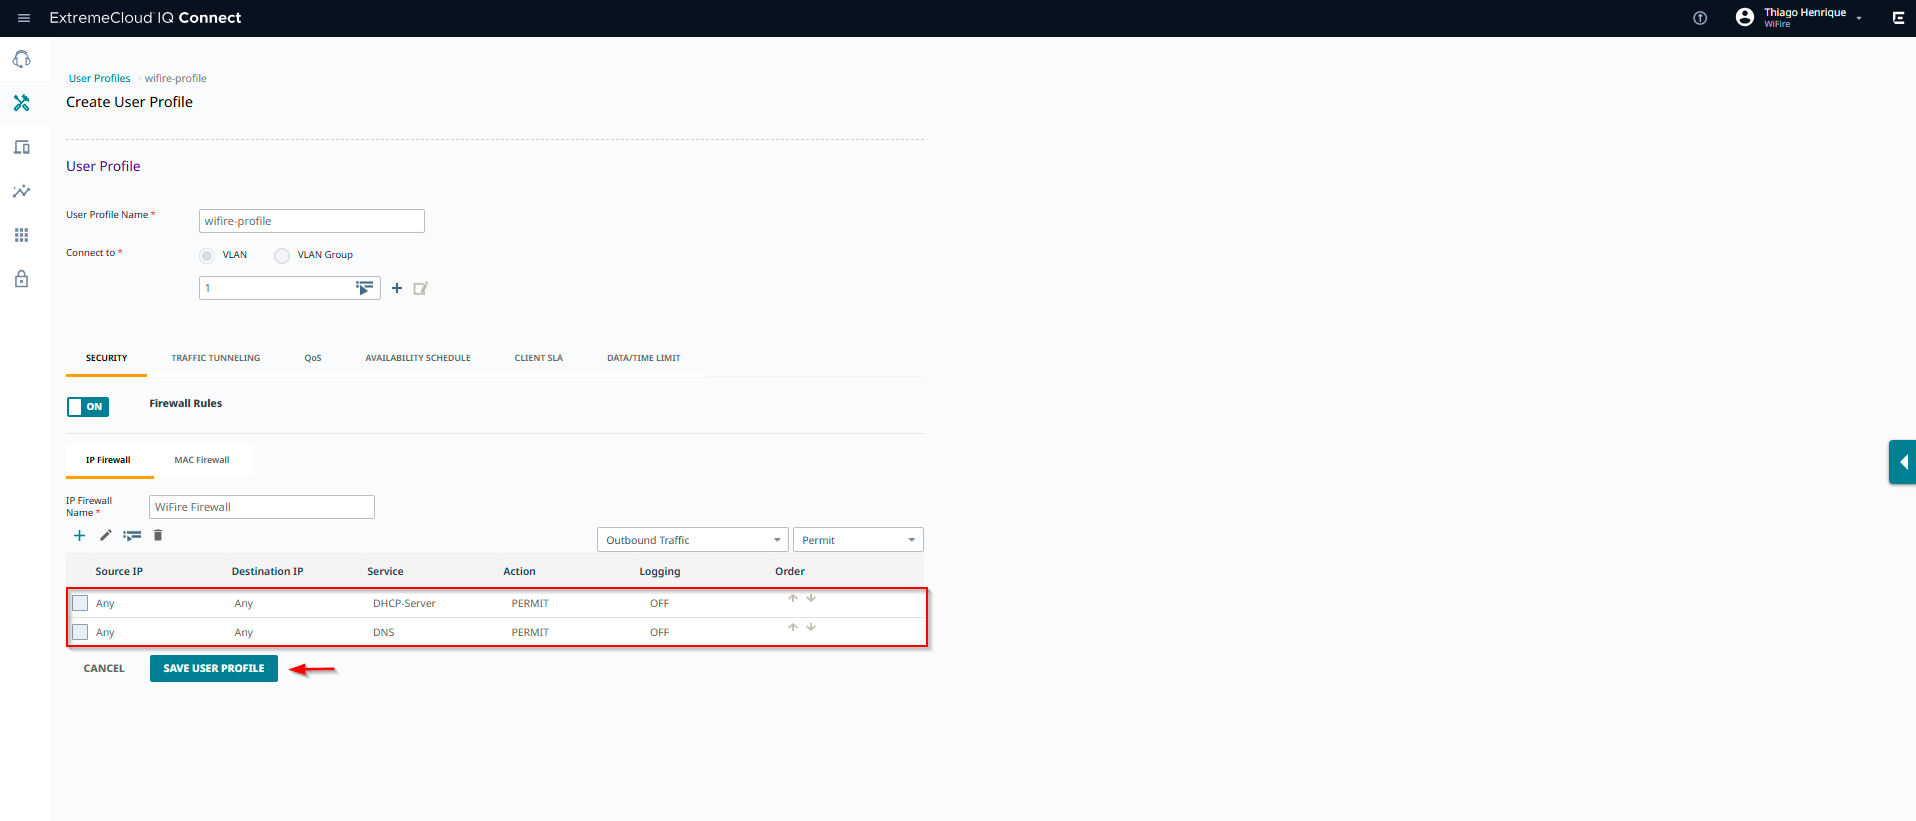Select the Configure tools icon in the sidebar
The image size is (1916, 821).
coord(21,103)
